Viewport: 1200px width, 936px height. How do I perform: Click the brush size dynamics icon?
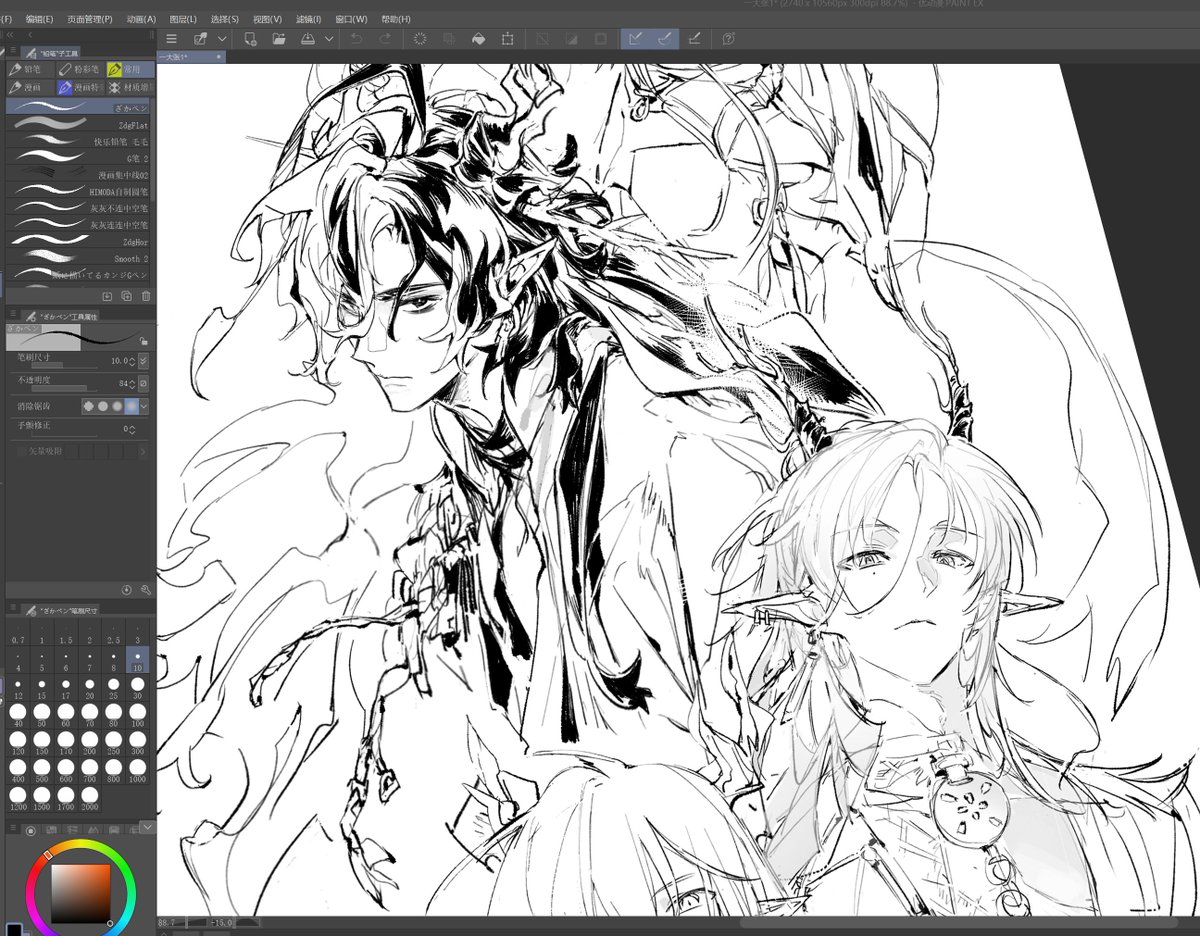click(x=143, y=360)
